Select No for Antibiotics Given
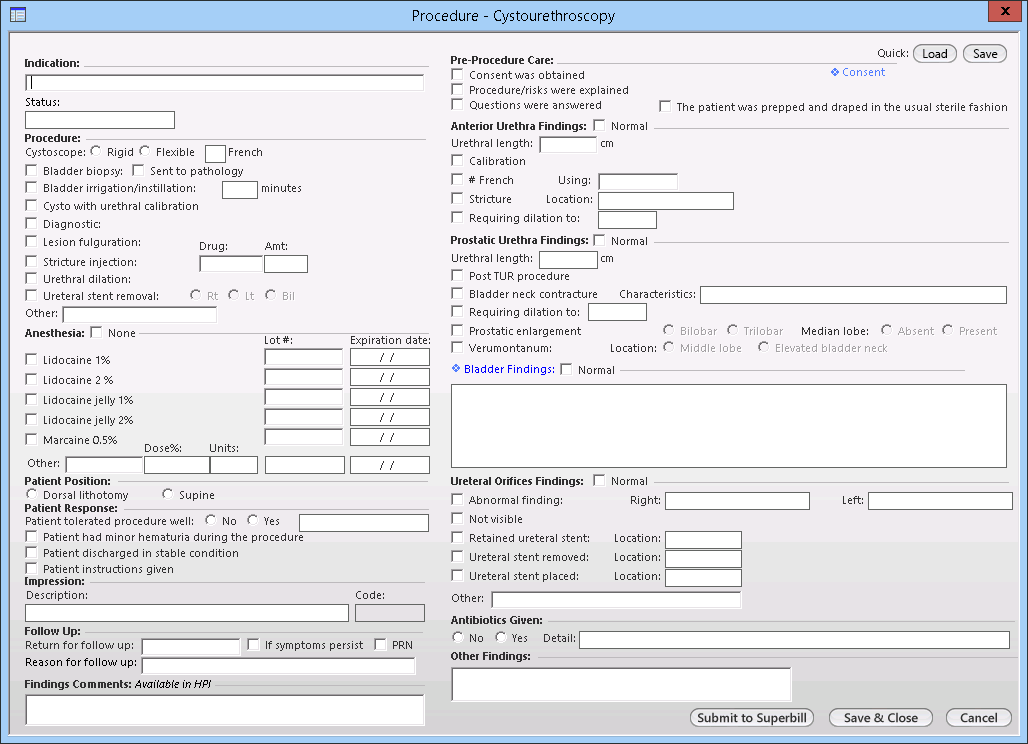The image size is (1028, 744). (458, 637)
